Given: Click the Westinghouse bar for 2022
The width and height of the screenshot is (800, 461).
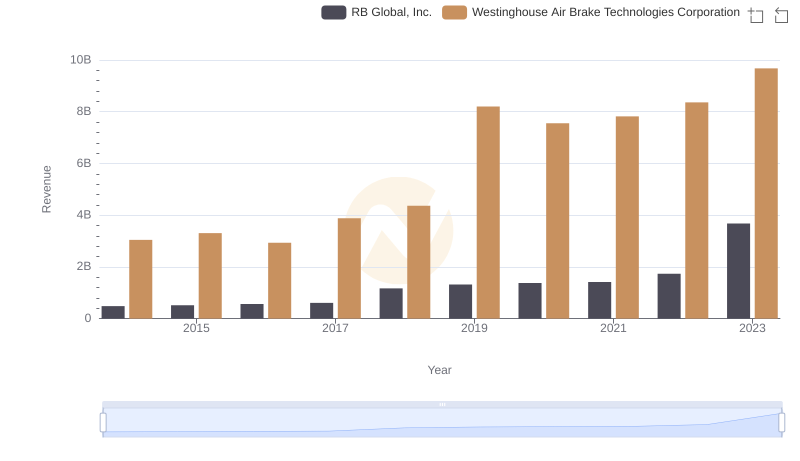Looking at the screenshot, I should point(696,210).
